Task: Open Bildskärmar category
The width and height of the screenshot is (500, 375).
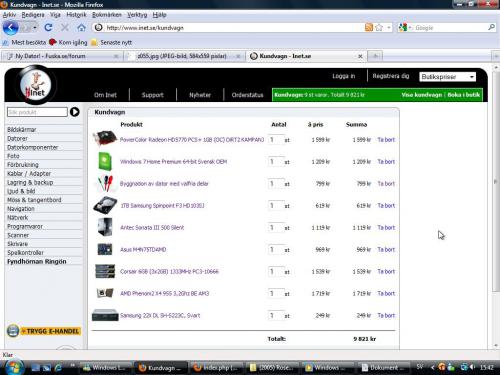Action: tap(22, 129)
